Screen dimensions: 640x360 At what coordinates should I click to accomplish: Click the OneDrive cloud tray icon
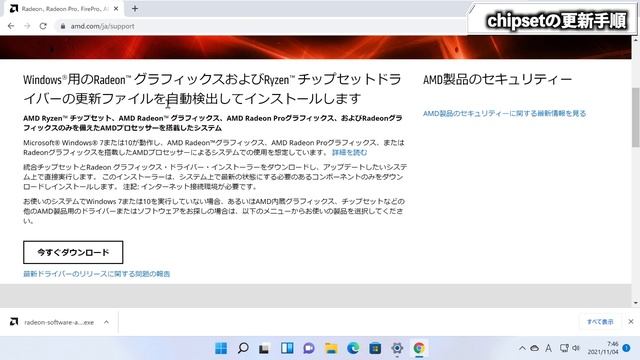534,348
